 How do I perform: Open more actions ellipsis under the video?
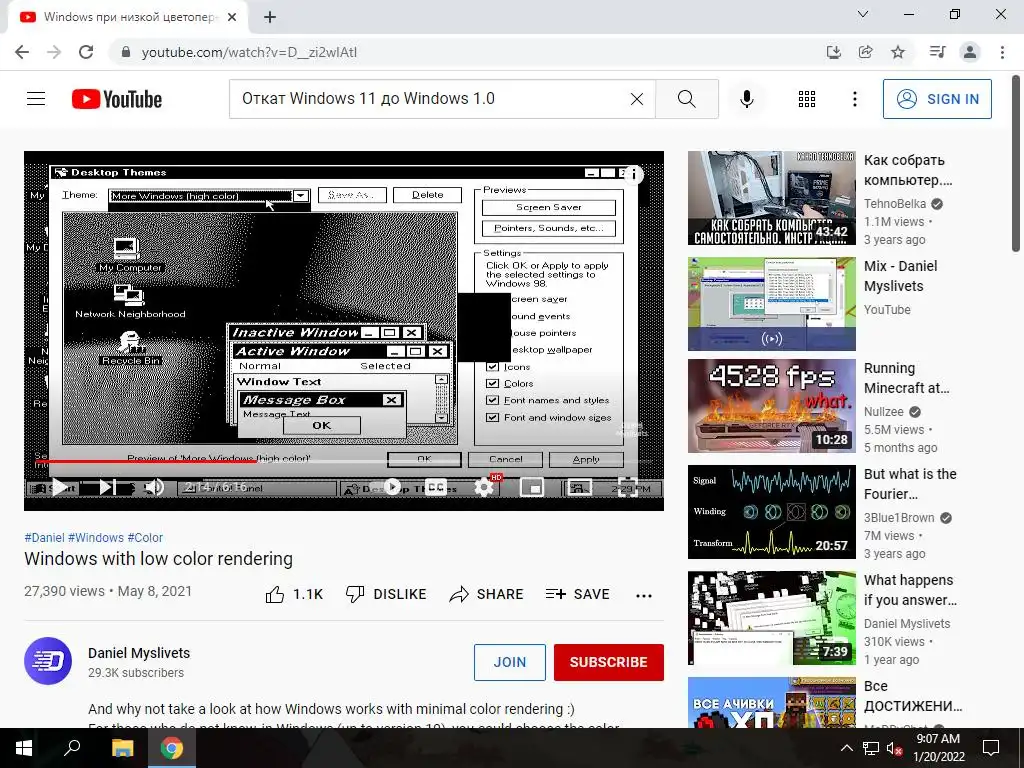click(644, 595)
